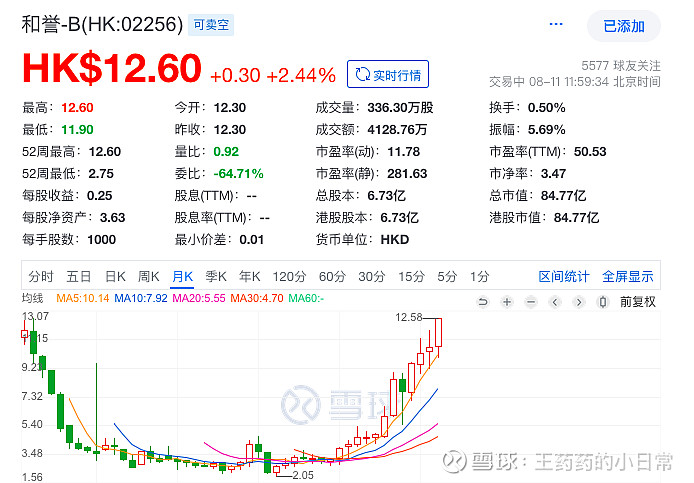Switch to the 1分 chart tab
The height and width of the screenshot is (483, 694).
[x=479, y=277]
